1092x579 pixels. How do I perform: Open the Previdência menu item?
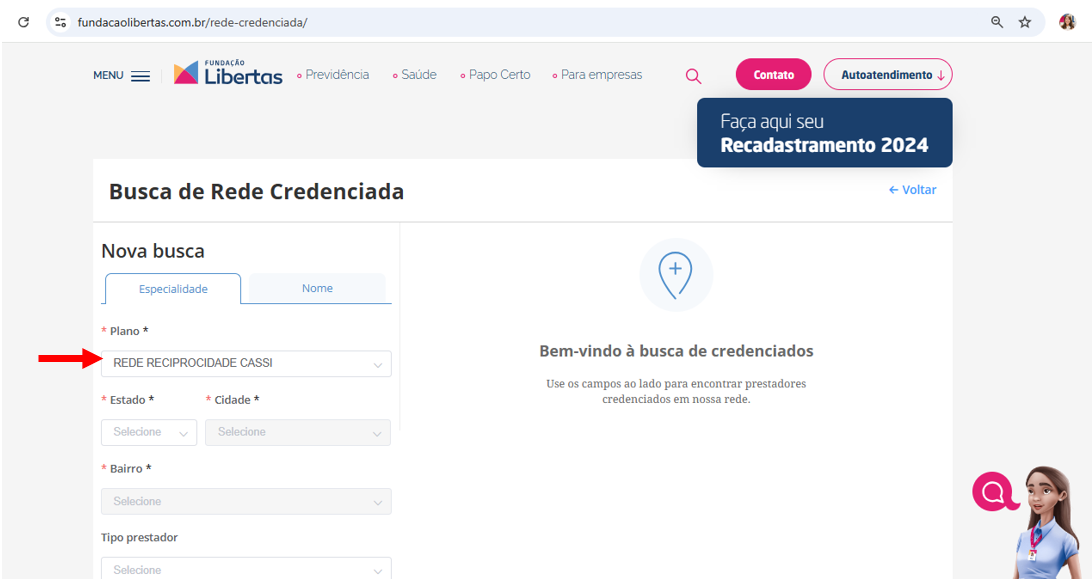pyautogui.click(x=334, y=75)
